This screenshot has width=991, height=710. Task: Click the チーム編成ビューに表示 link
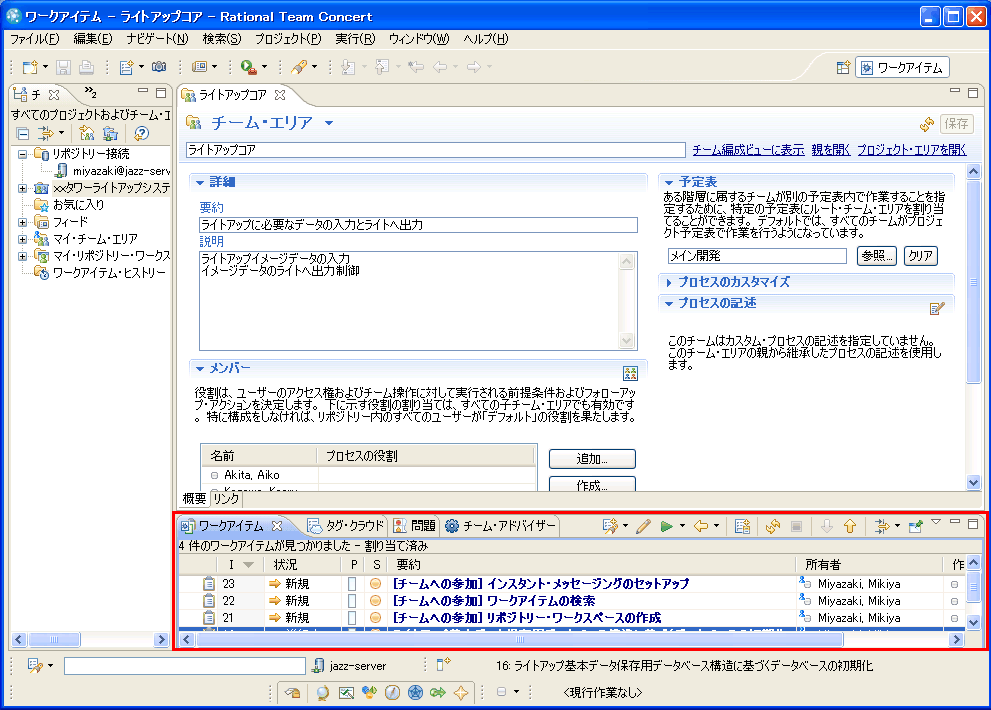(x=748, y=150)
